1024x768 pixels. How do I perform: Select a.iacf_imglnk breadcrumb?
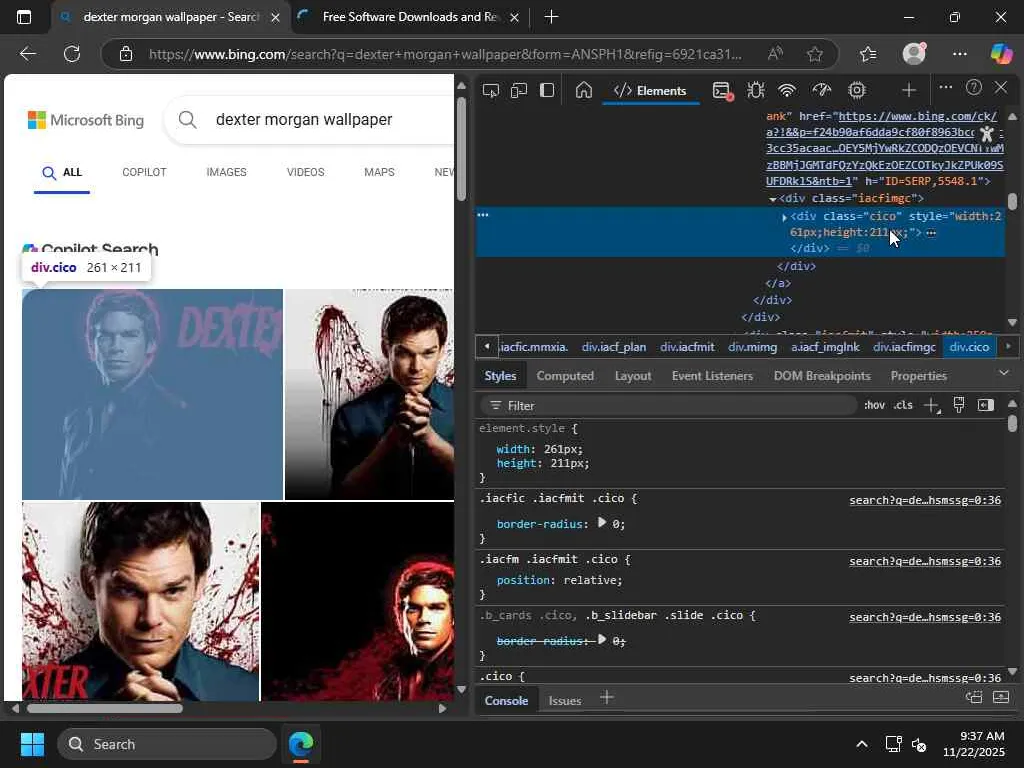(x=825, y=347)
